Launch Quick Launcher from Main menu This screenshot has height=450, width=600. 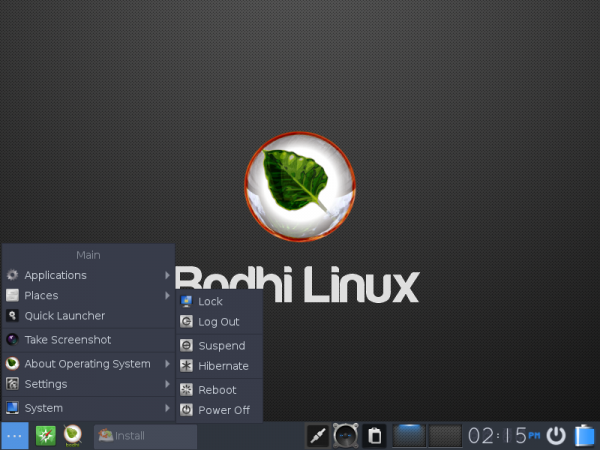[88, 316]
